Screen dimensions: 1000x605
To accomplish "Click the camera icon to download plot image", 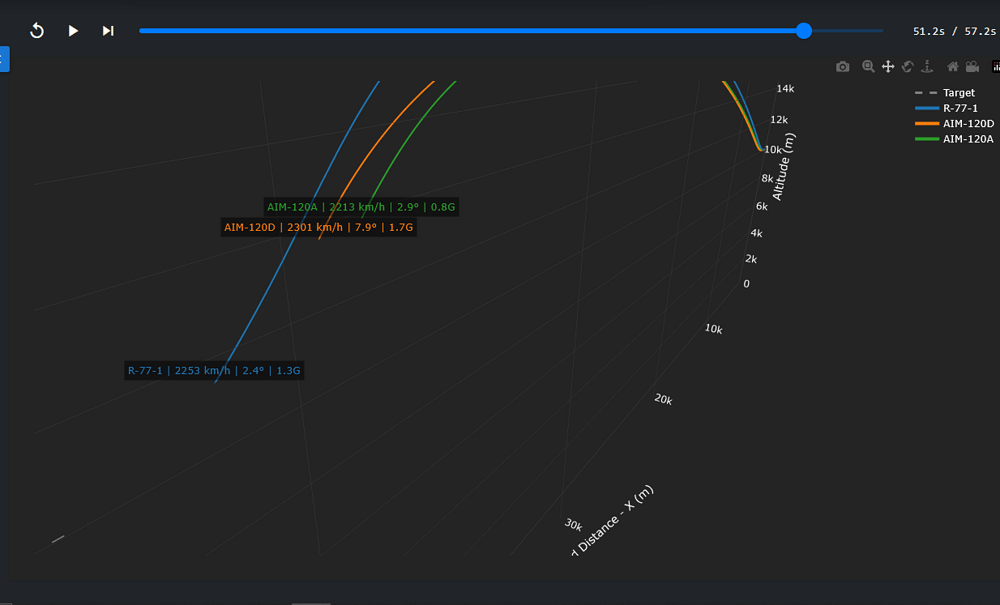I will (x=843, y=67).
